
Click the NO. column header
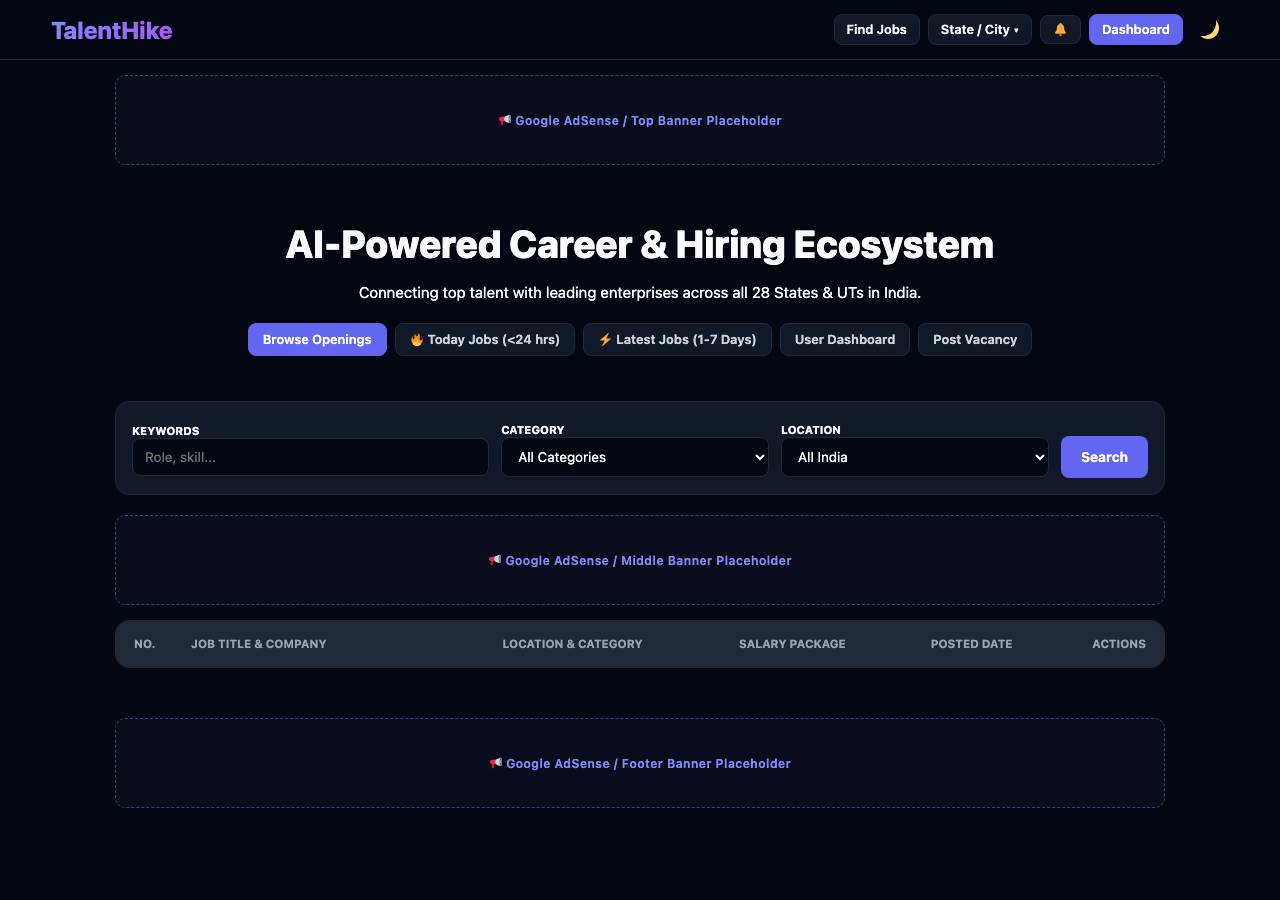pos(145,644)
